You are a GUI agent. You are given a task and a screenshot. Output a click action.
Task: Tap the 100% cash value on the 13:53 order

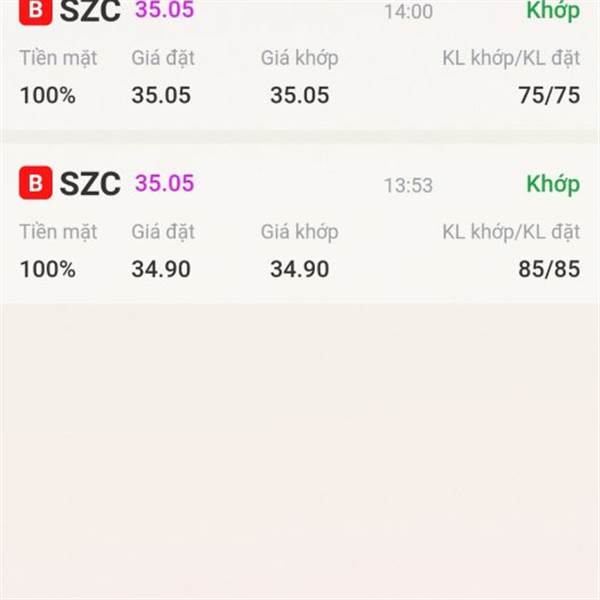click(x=47, y=269)
